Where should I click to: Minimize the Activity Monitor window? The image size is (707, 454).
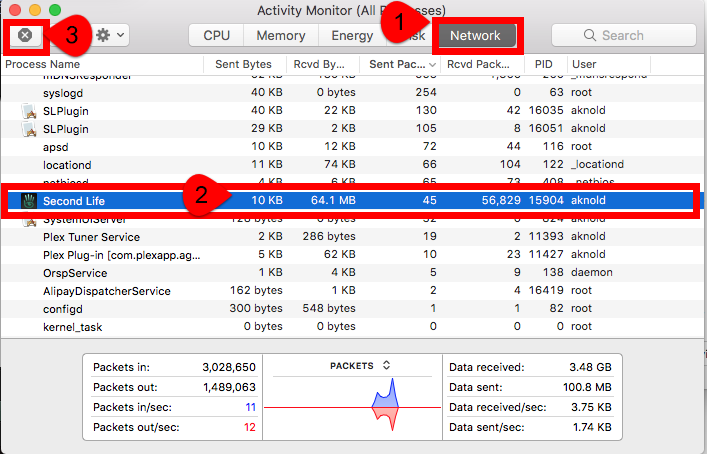pos(35,9)
